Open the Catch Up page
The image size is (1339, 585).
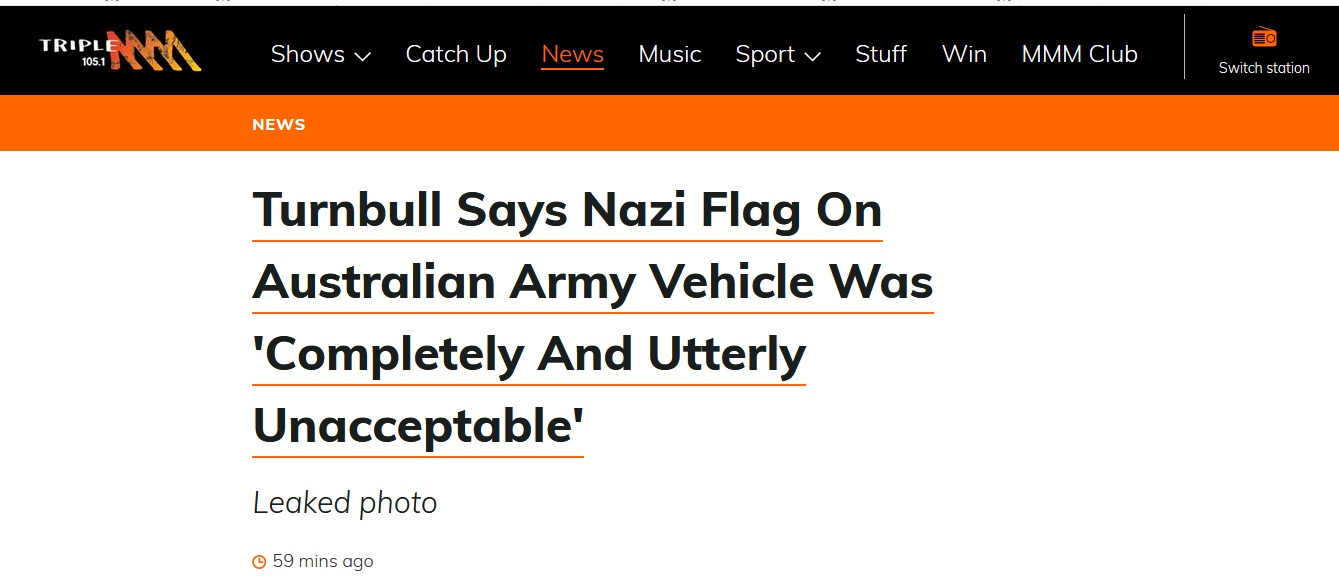tap(456, 54)
